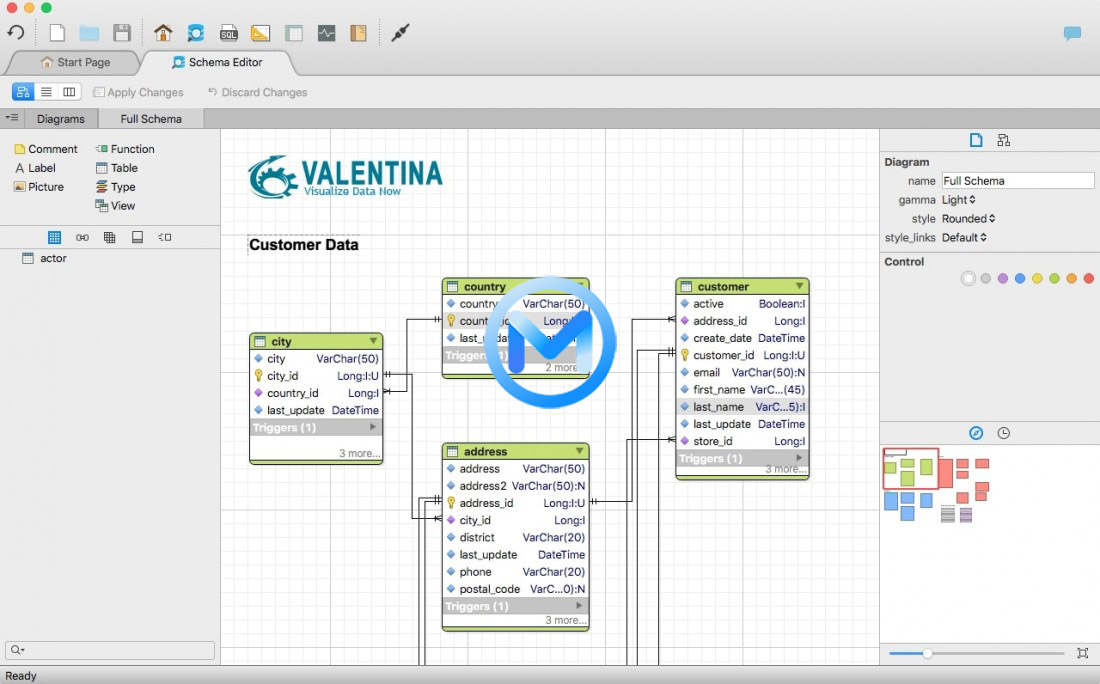Open the diagram properties page icon
Image resolution: width=1100 pixels, height=684 pixels.
pyautogui.click(x=976, y=140)
